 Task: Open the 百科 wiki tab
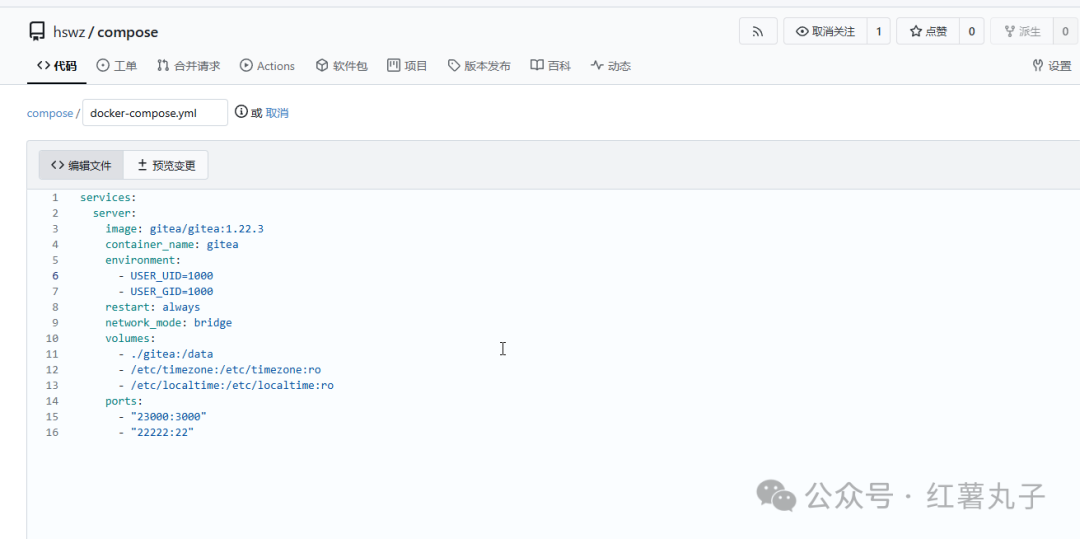point(550,66)
